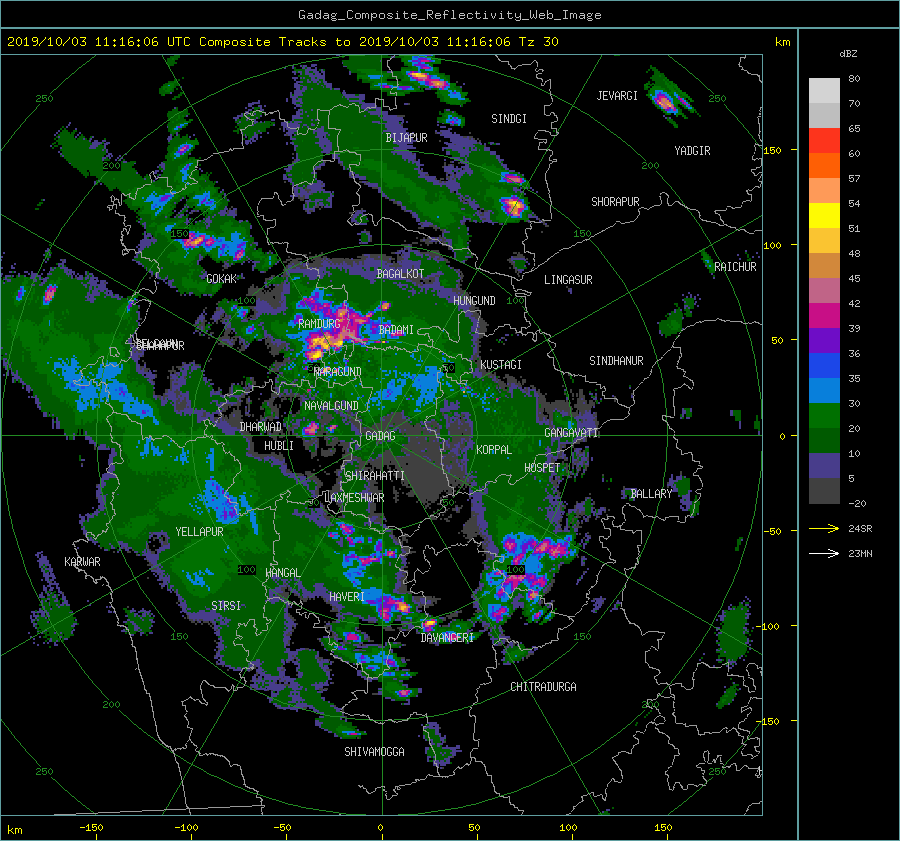Click the SINDGI city label
The width and height of the screenshot is (900, 841).
point(509,119)
